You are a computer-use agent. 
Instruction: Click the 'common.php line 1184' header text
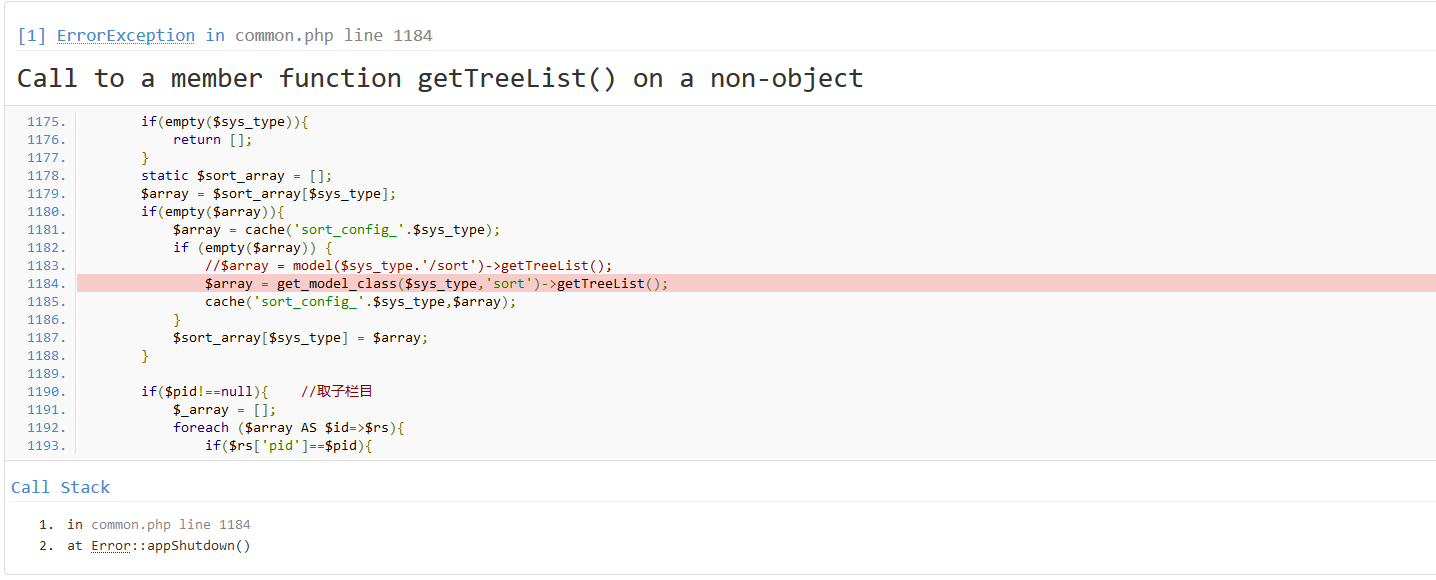333,36
